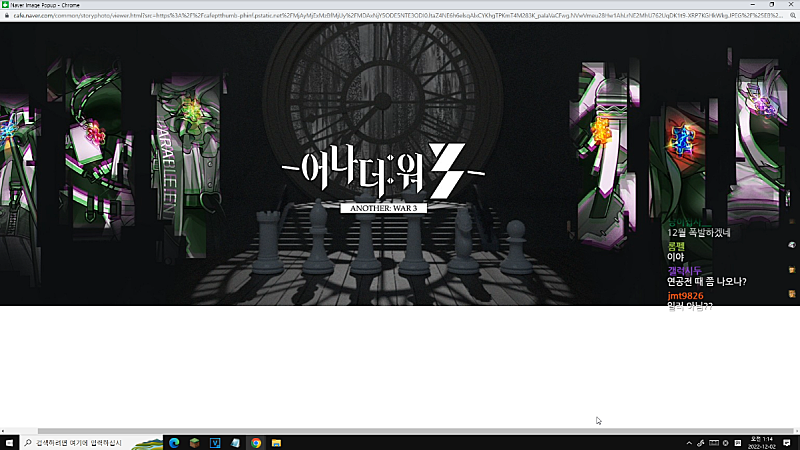Click the Another: War 3 title logo
Viewport: 800px width, 450px height.
click(383, 170)
